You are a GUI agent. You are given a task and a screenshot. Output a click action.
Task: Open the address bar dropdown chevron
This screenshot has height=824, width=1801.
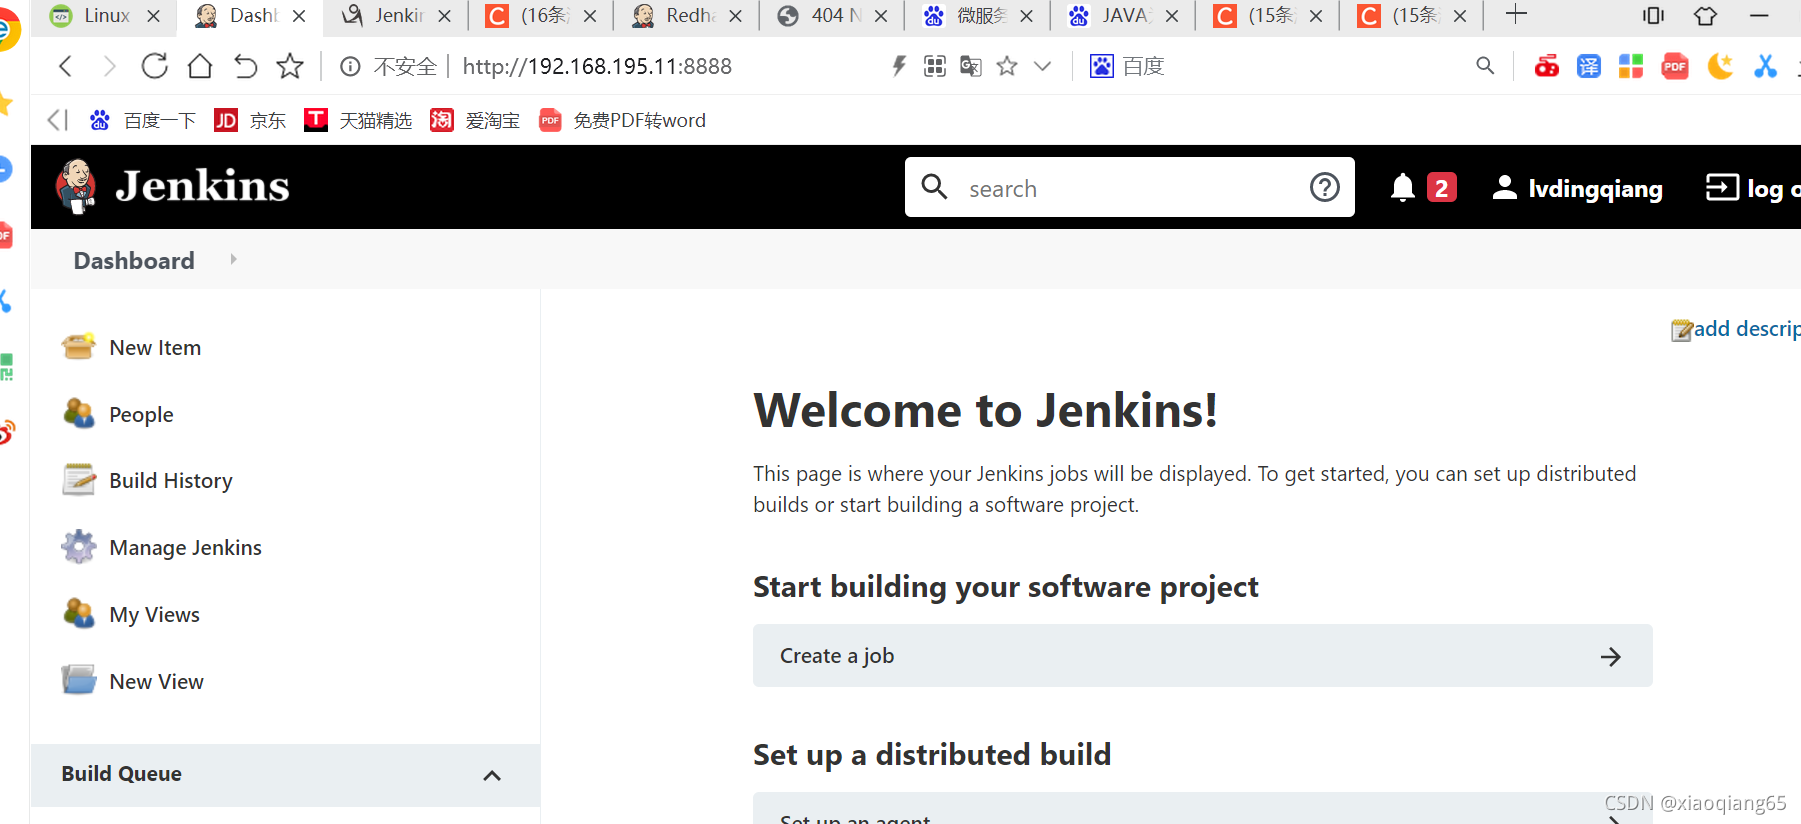(1042, 66)
